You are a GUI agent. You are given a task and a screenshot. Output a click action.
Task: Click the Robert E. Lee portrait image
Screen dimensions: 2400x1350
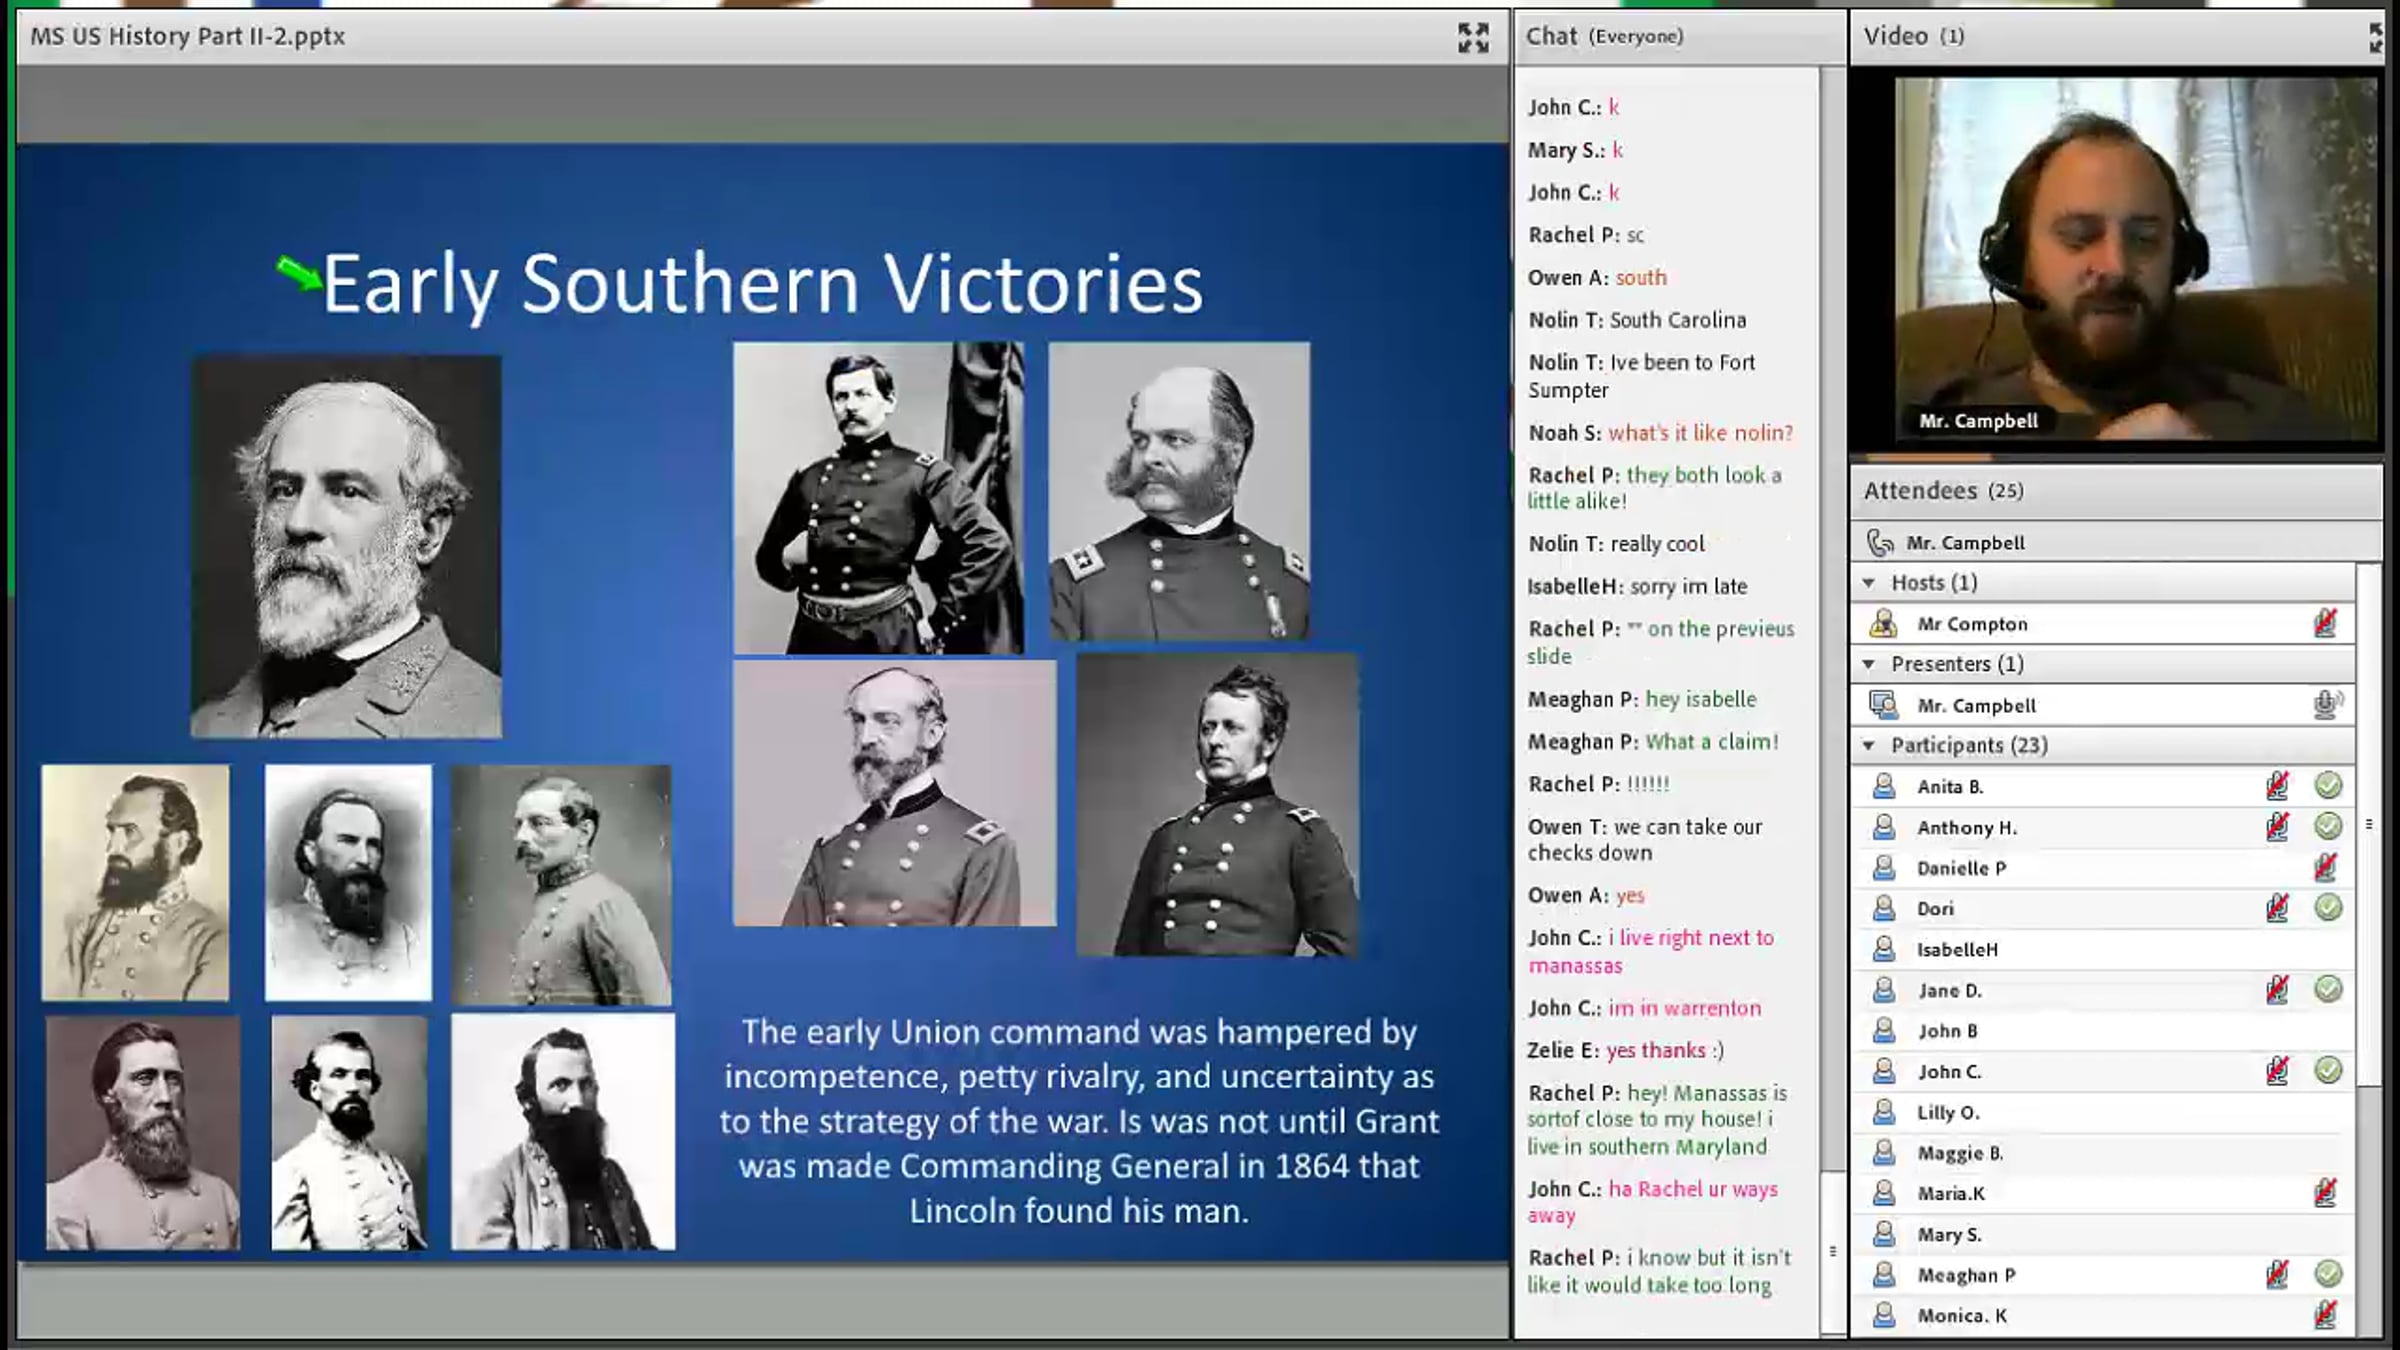pyautogui.click(x=346, y=546)
